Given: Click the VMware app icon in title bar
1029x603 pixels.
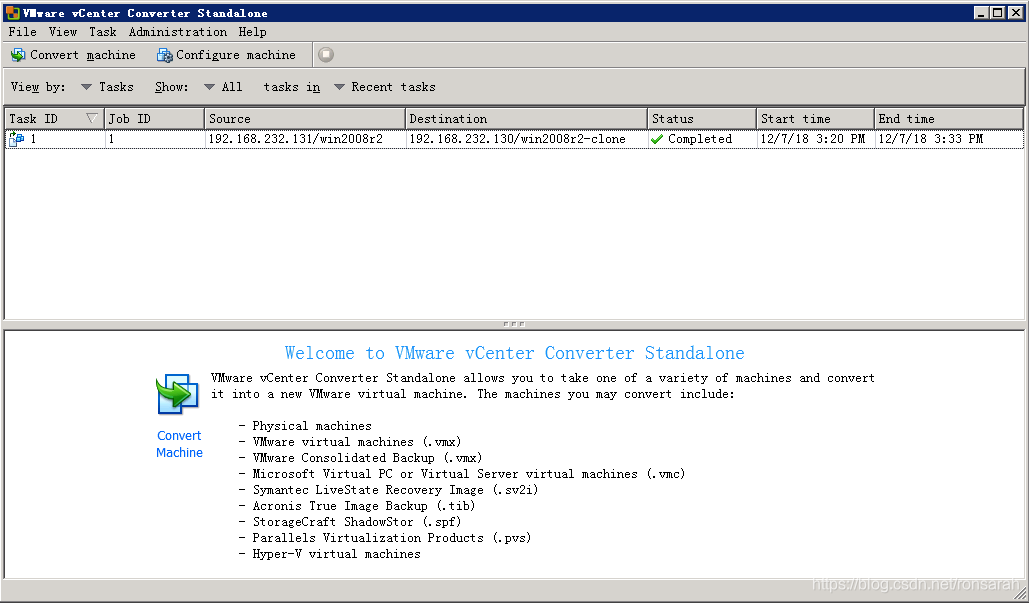Looking at the screenshot, I should (x=12, y=13).
